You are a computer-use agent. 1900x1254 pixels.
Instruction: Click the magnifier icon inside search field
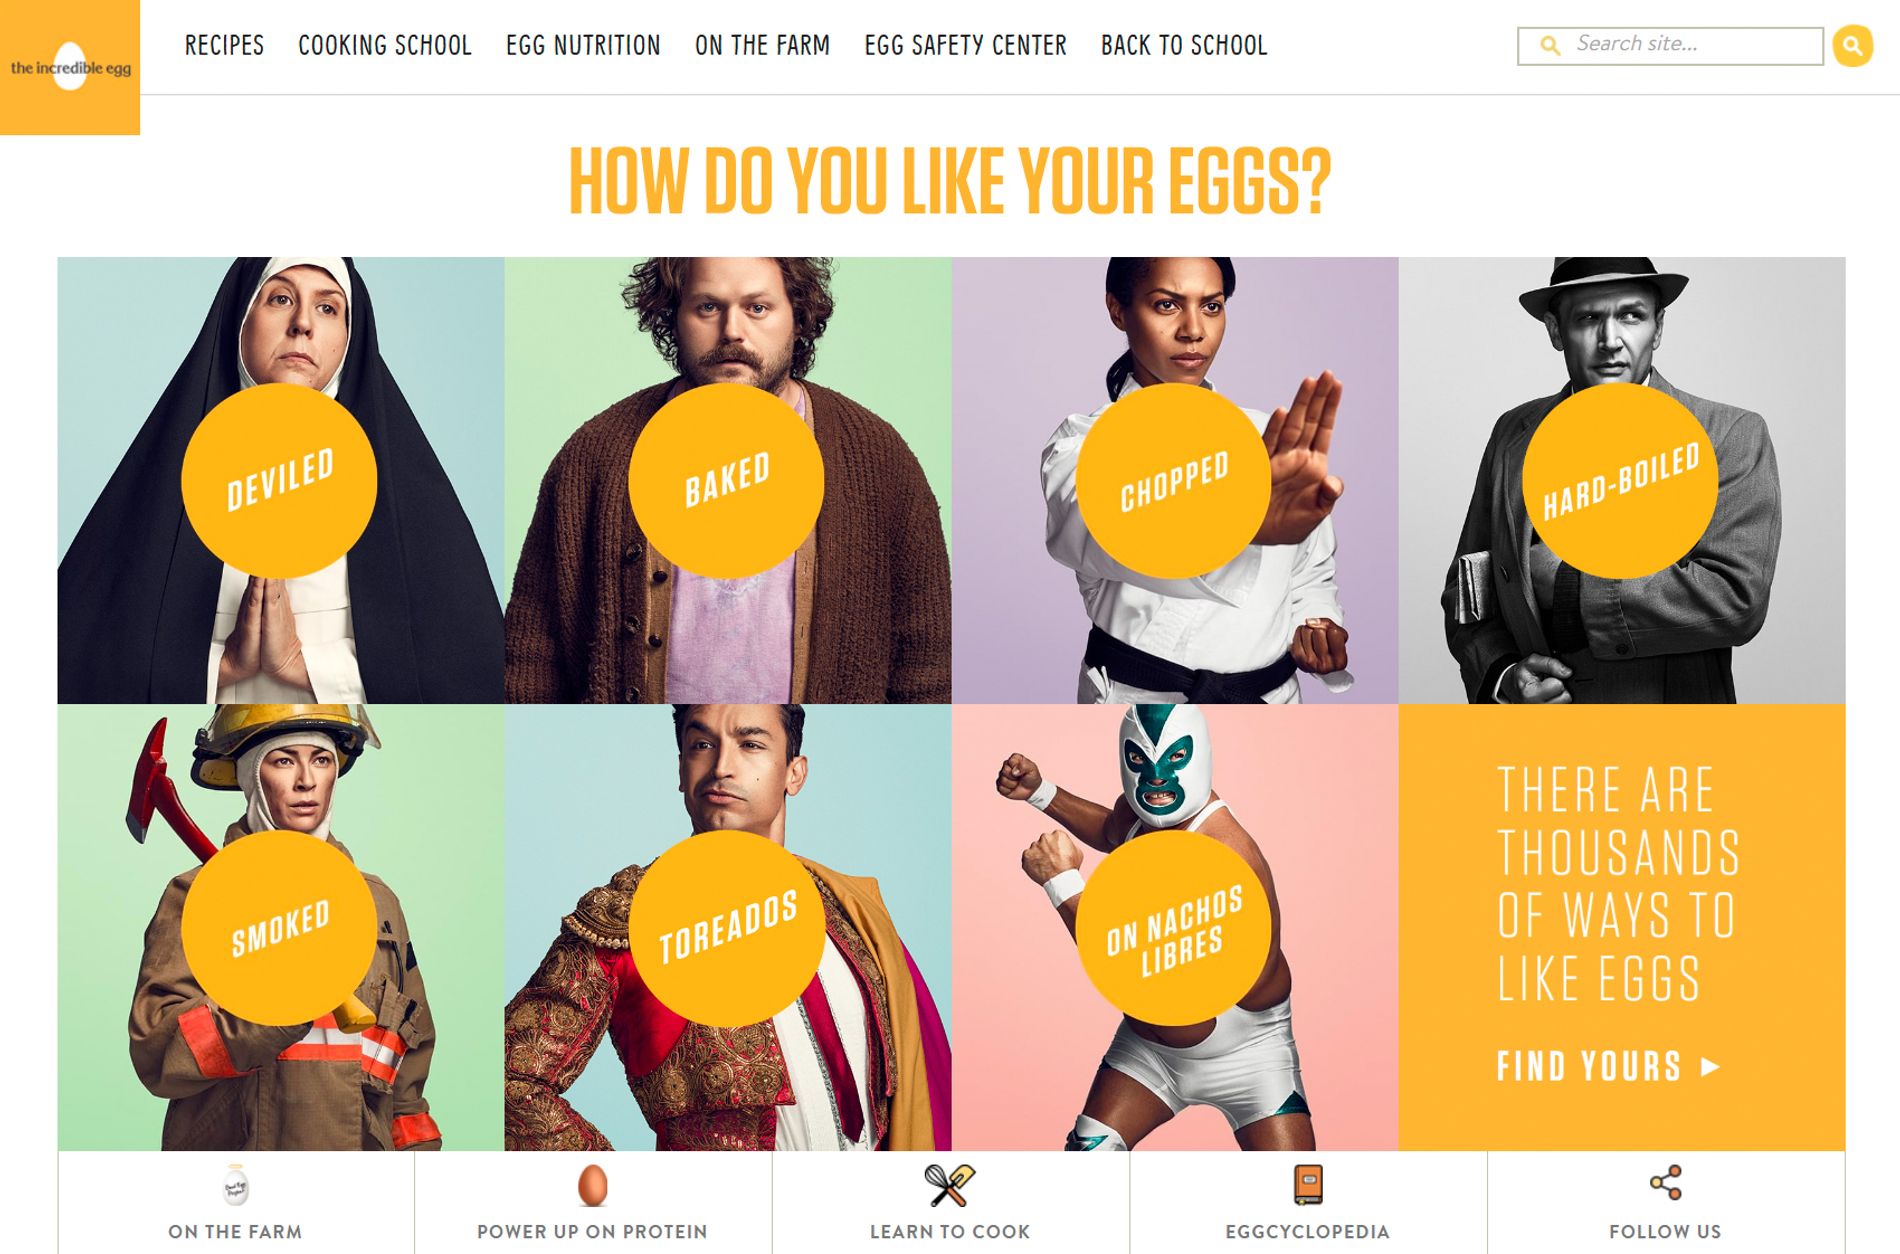[1550, 46]
